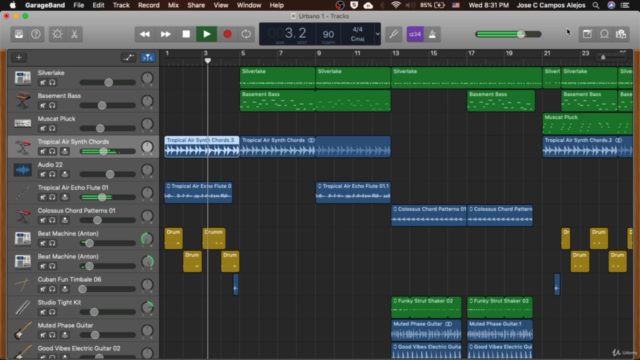Image resolution: width=640 pixels, height=360 pixels.
Task: Open the Record menu
Action: (149, 5)
